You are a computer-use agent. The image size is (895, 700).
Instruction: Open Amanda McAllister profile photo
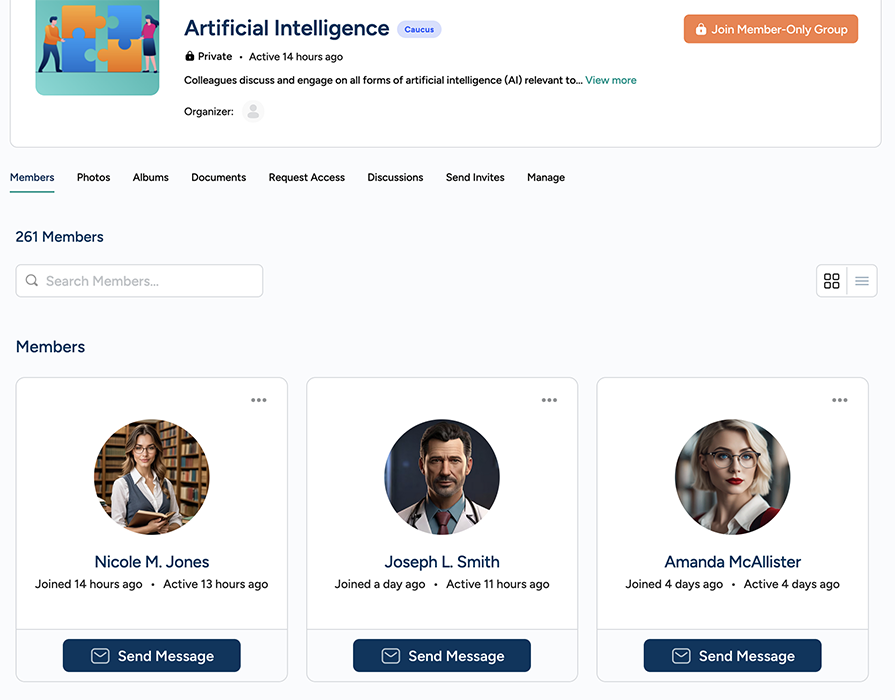[733, 476]
